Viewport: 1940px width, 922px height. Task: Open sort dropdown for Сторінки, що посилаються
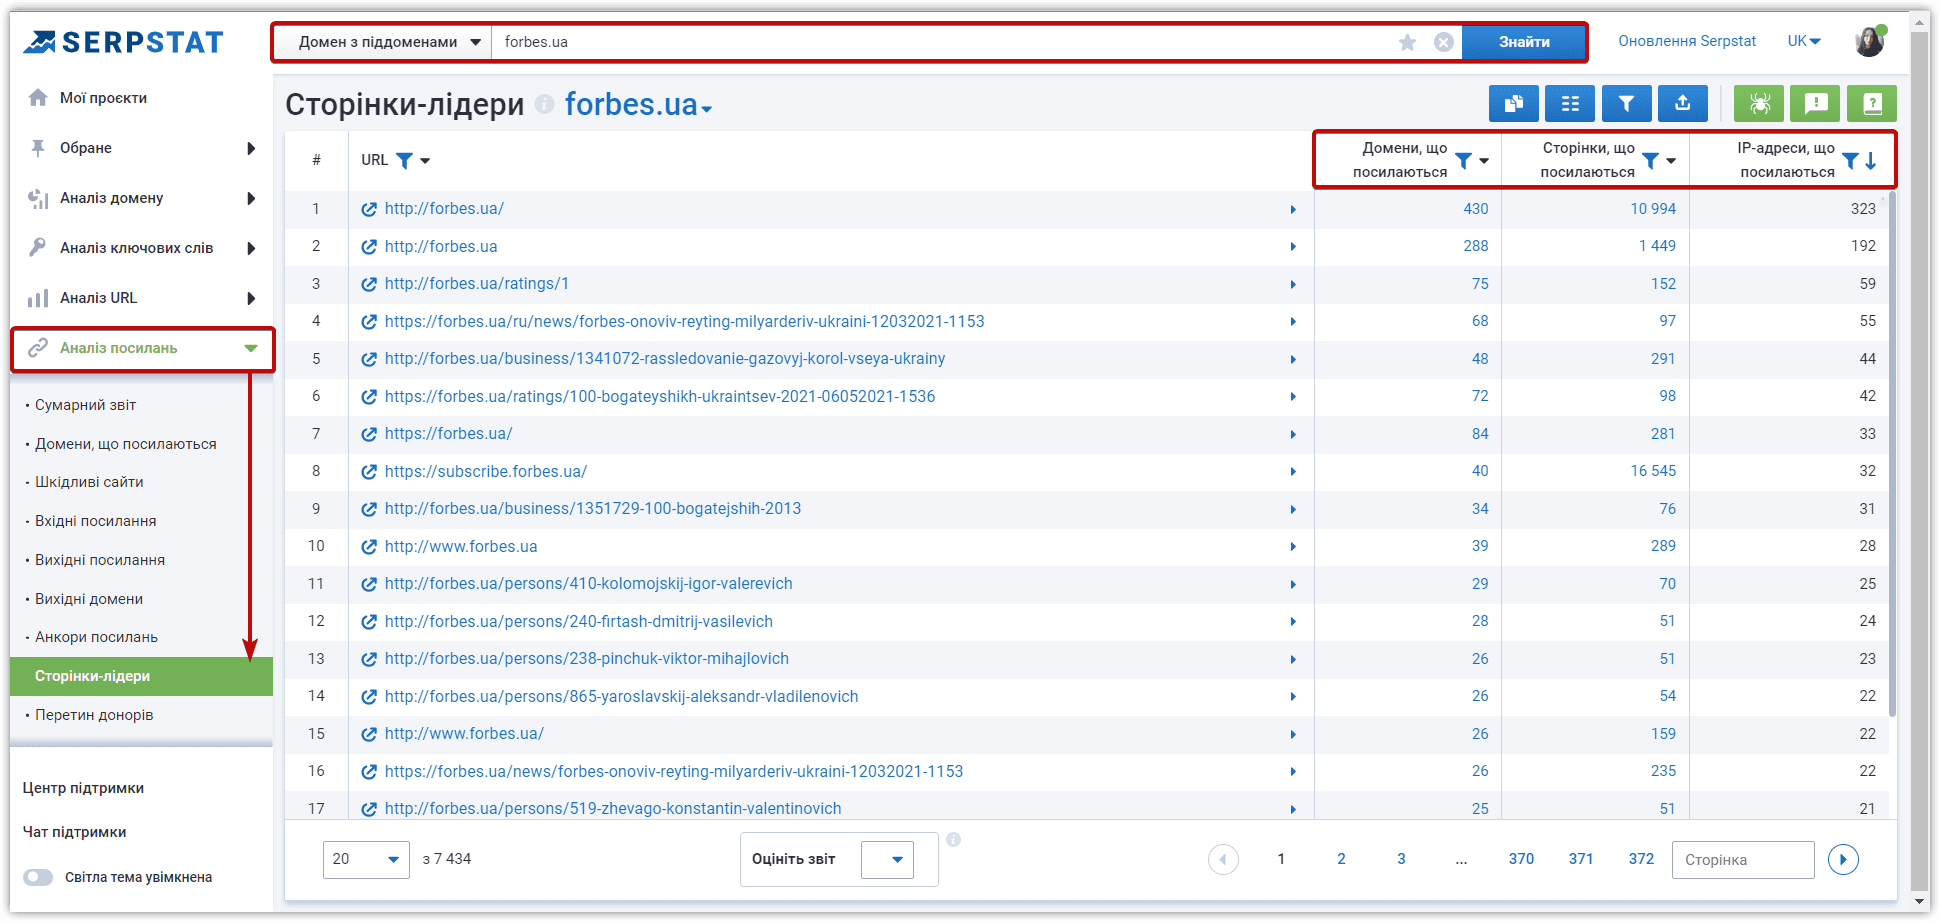(x=1671, y=160)
